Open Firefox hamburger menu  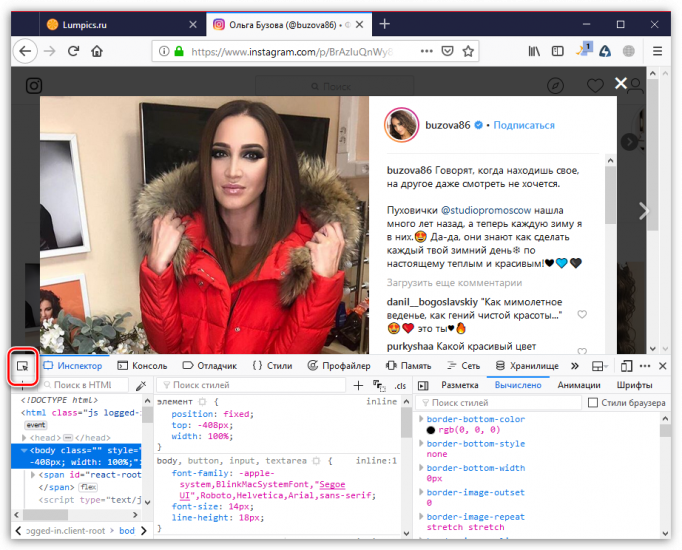(x=658, y=51)
